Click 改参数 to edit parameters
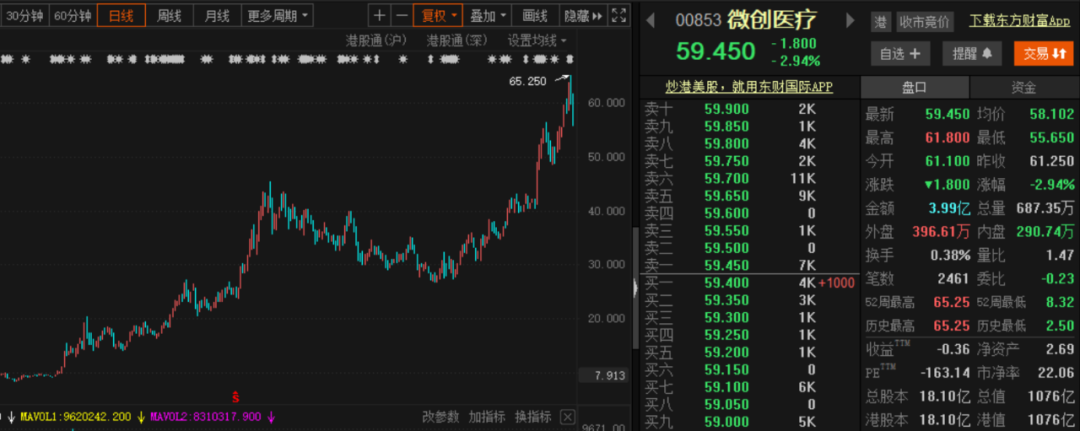The height and width of the screenshot is (431, 1080). (x=440, y=417)
